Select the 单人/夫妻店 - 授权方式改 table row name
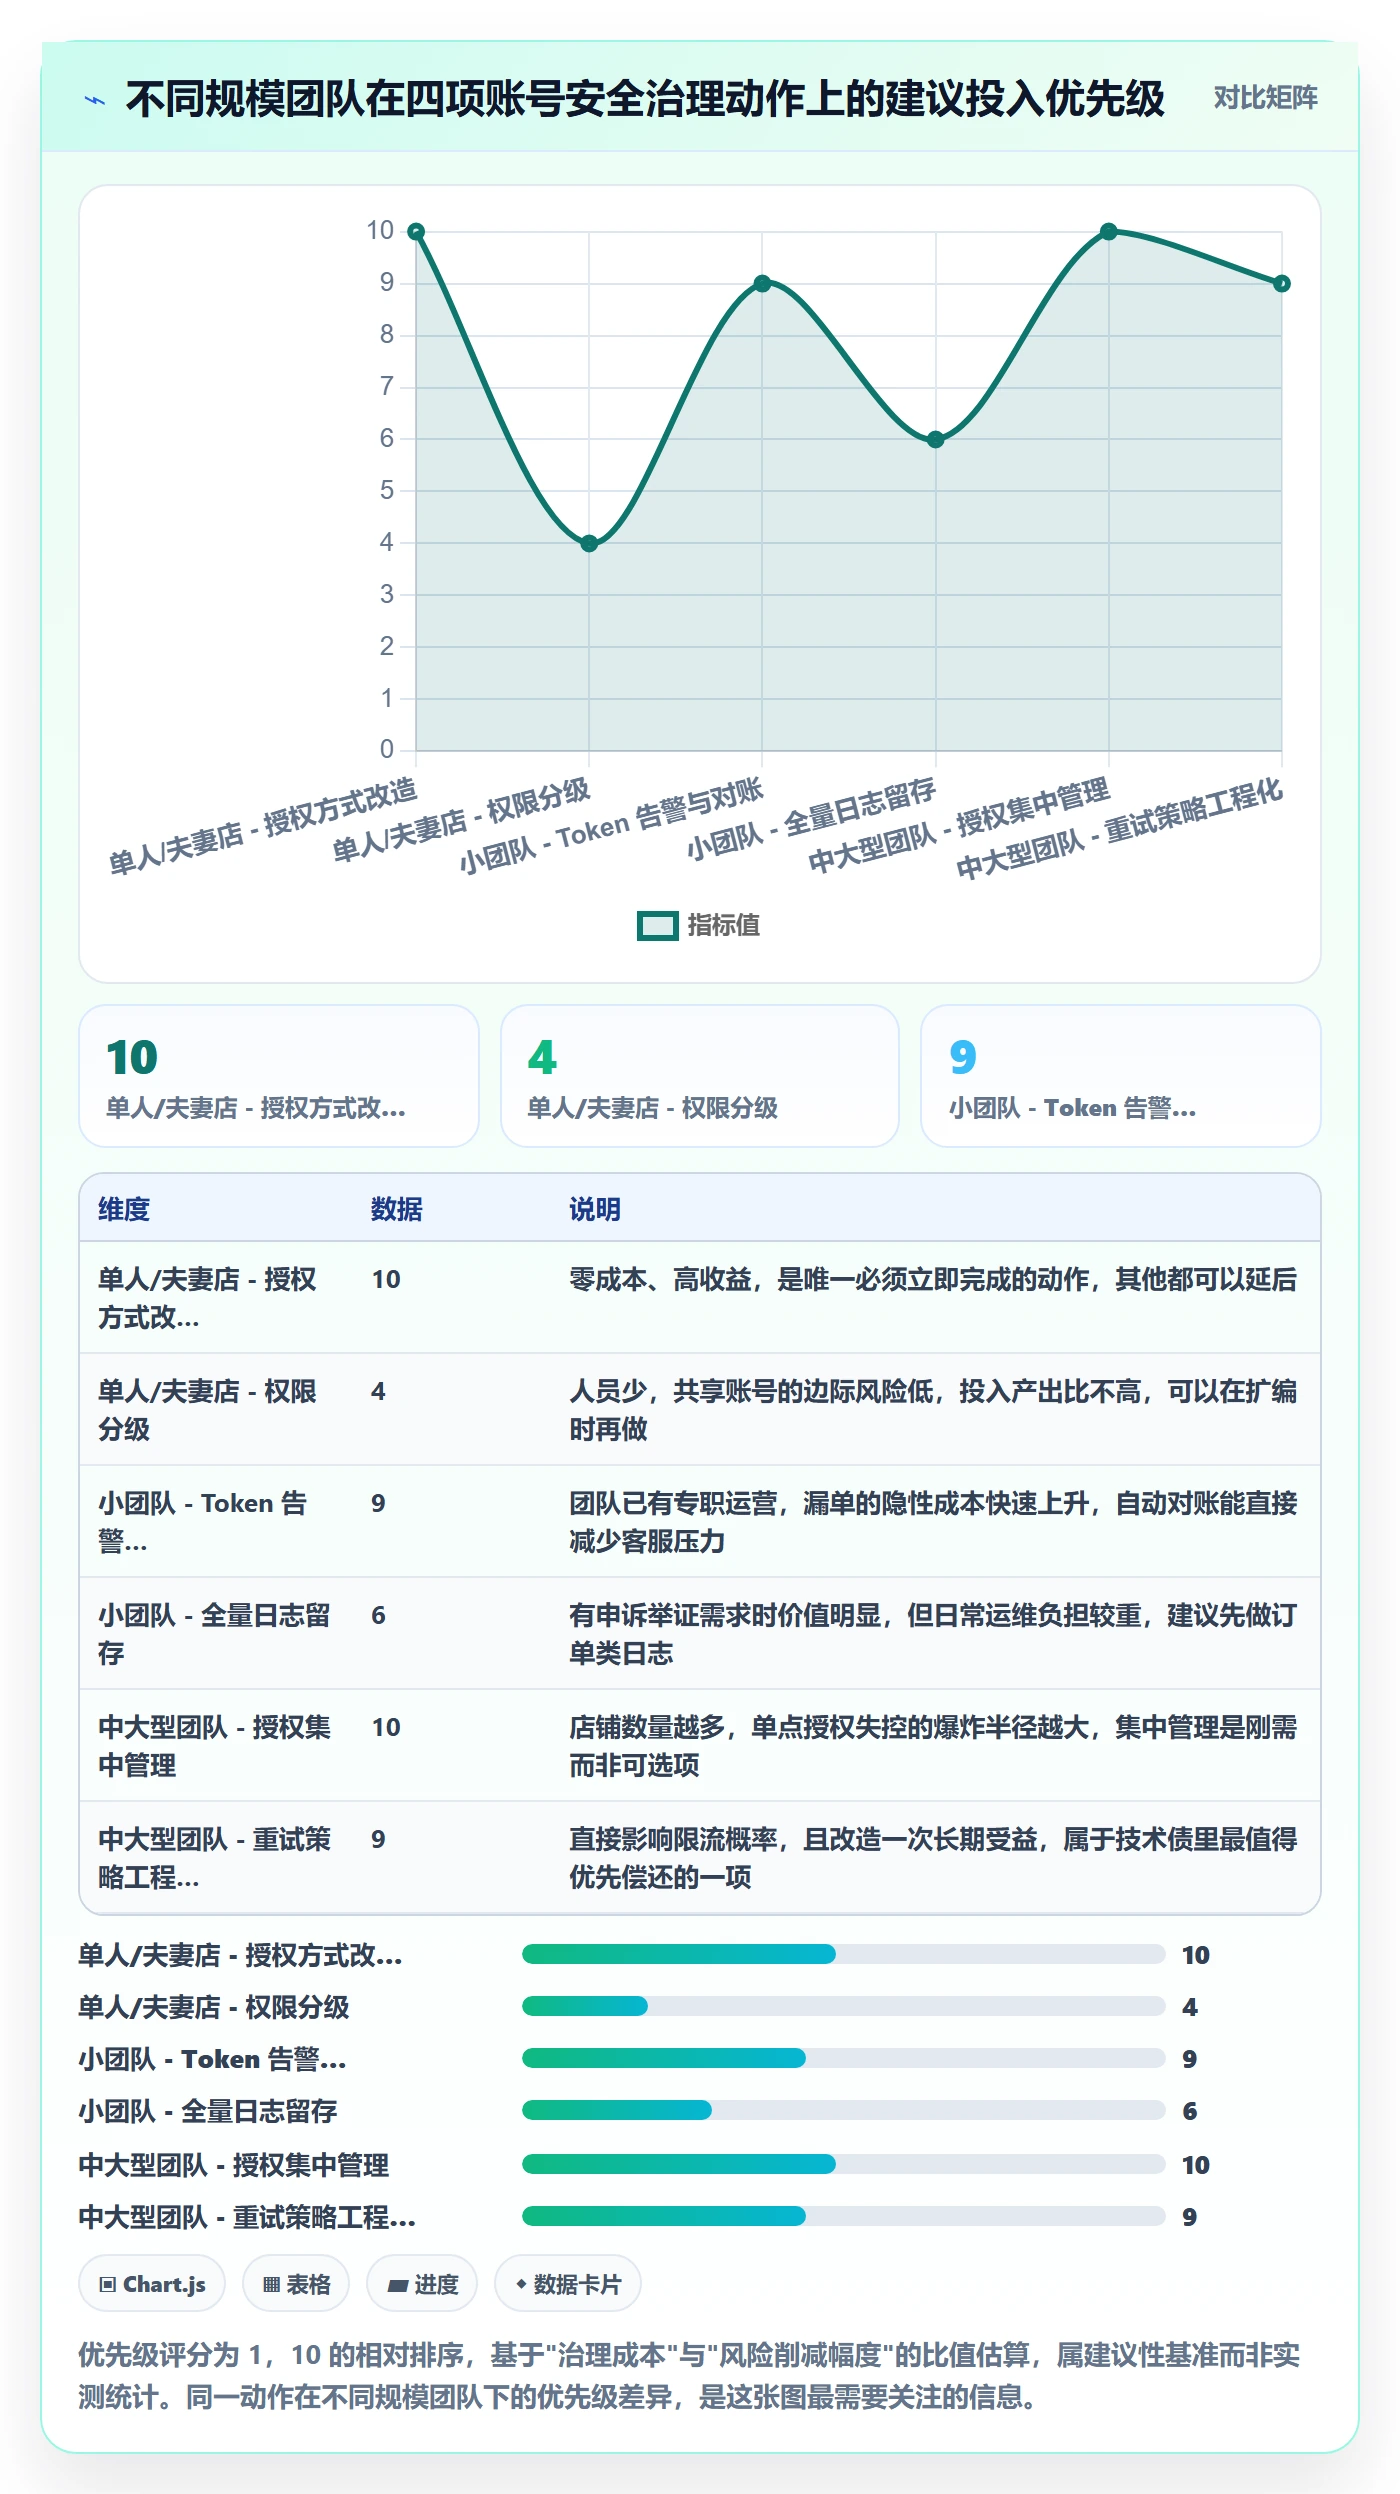 [208, 1298]
